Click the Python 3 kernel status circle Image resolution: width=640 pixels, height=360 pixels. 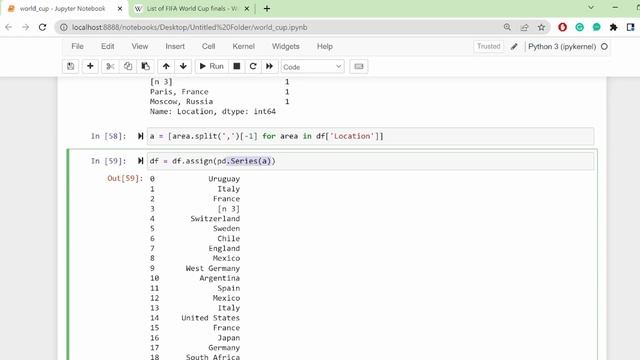[604, 47]
